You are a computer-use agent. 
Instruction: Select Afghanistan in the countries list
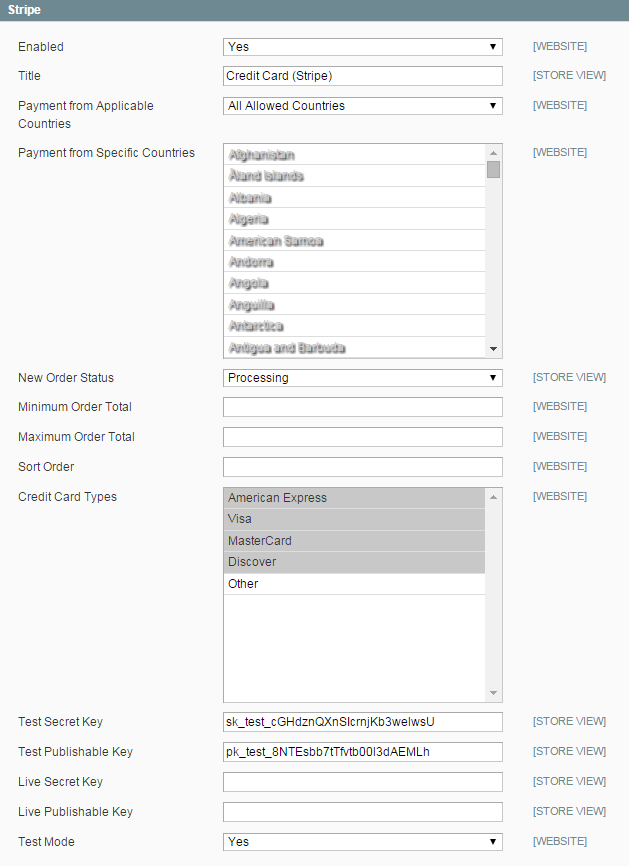tap(355, 155)
